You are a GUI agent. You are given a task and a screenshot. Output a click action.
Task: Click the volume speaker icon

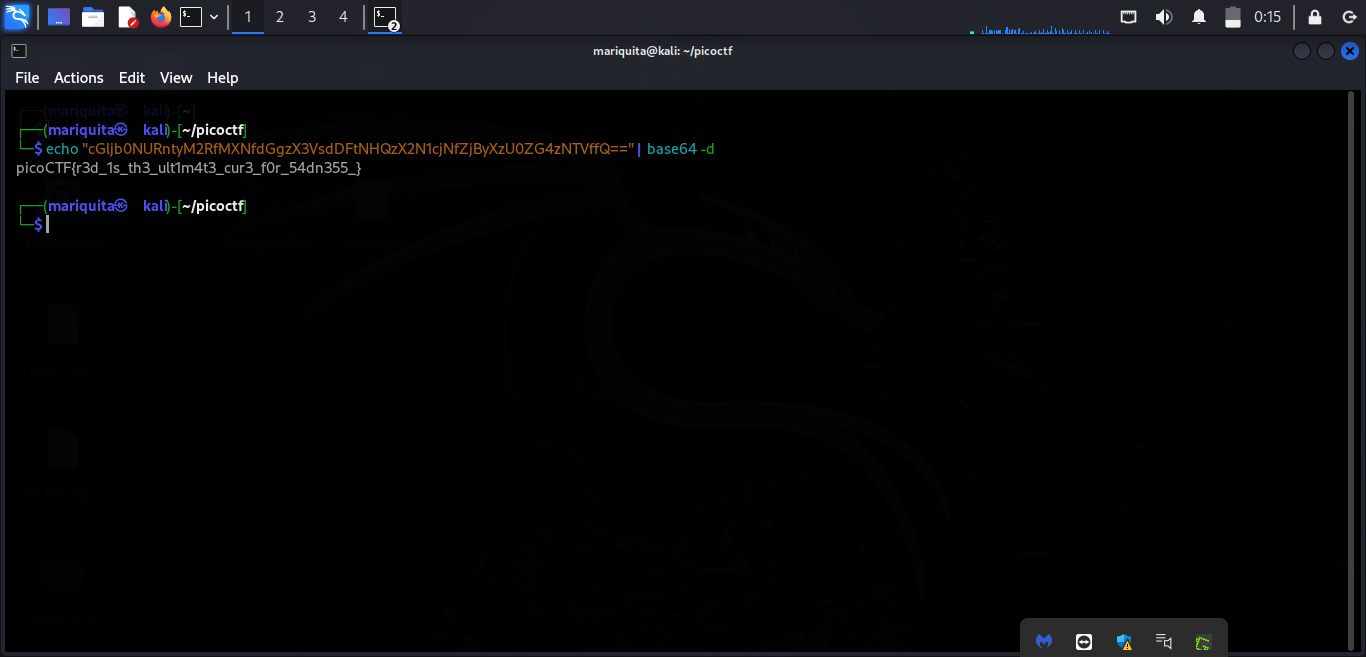[x=1164, y=17]
